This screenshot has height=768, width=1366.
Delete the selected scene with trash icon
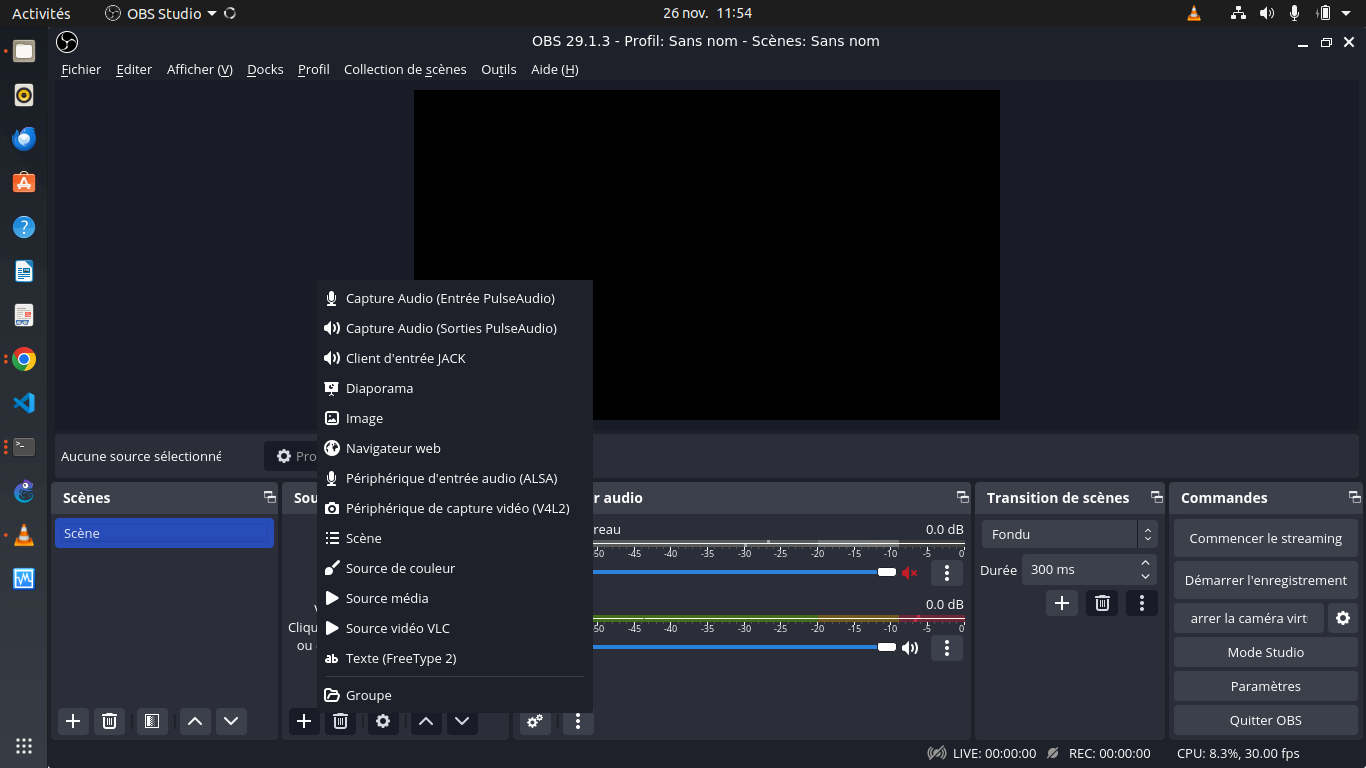(x=110, y=721)
